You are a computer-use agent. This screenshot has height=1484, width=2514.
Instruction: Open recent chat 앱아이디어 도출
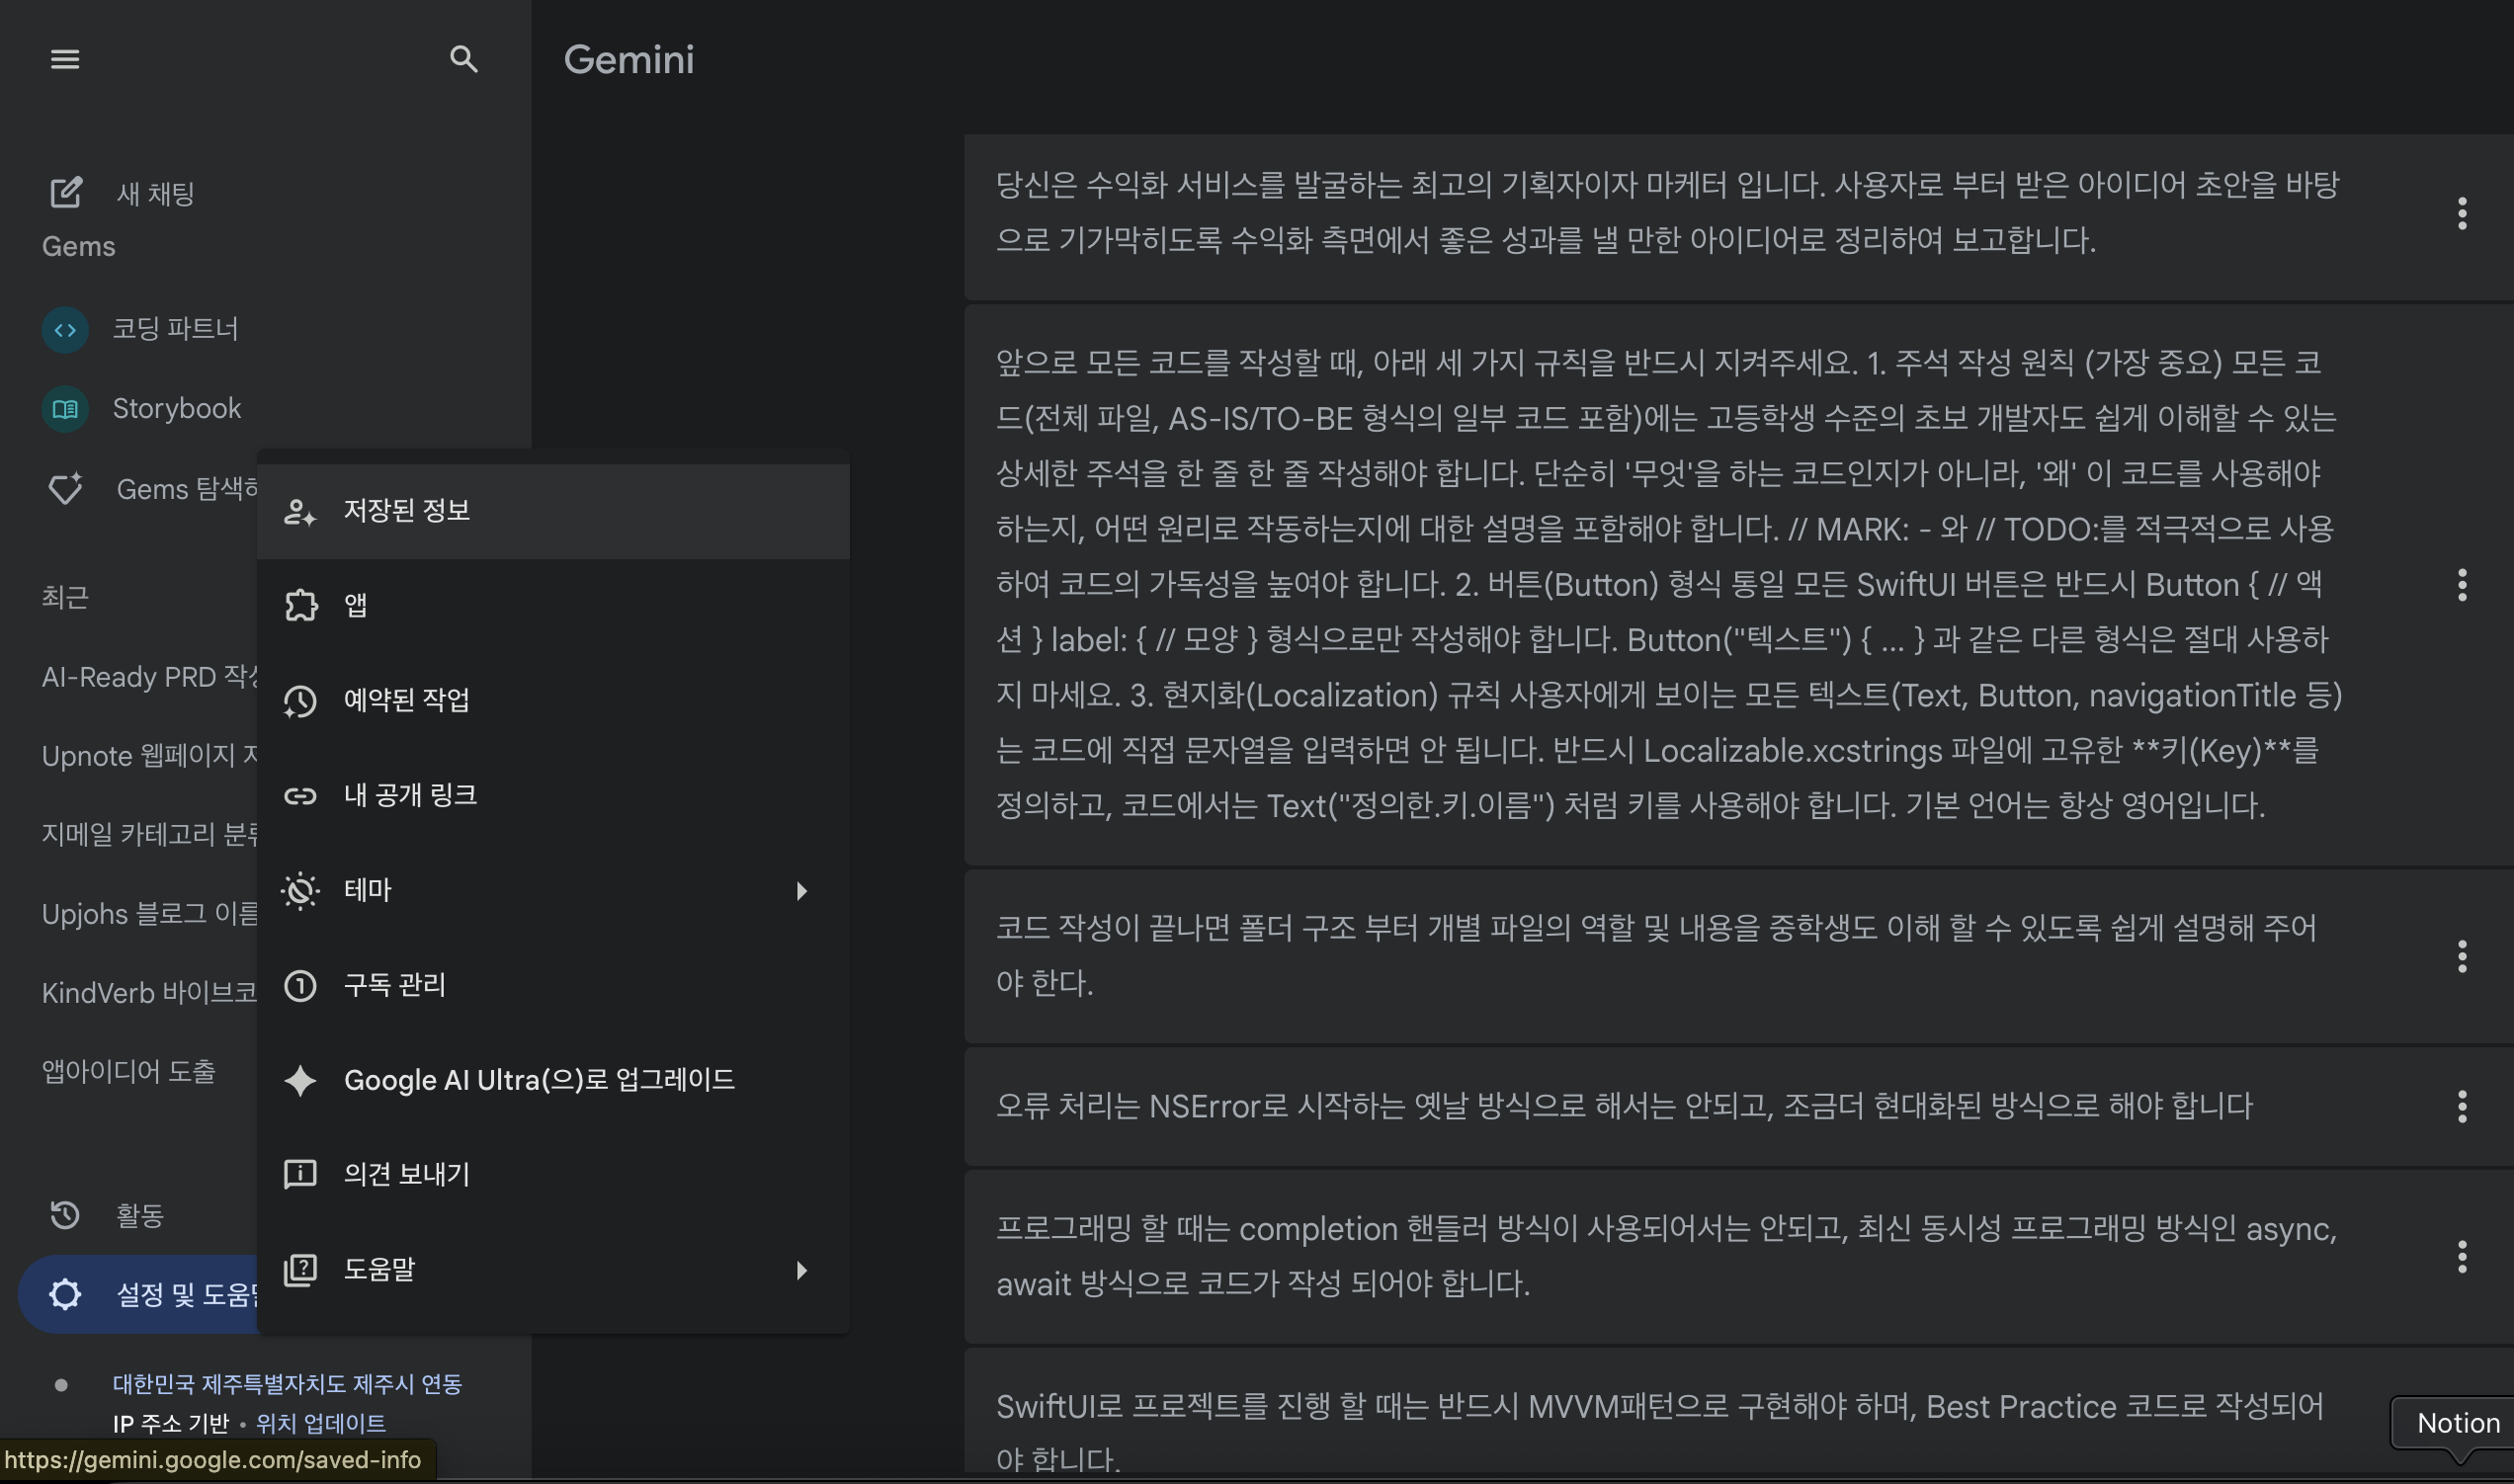[128, 1072]
